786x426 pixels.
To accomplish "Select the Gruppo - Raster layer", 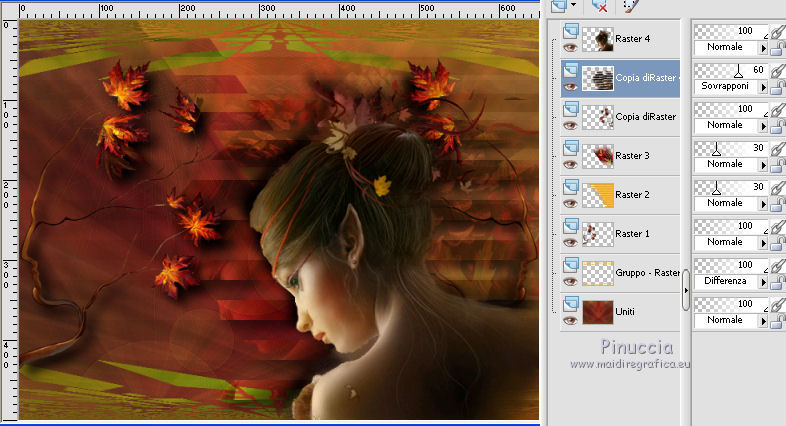I will tap(647, 273).
